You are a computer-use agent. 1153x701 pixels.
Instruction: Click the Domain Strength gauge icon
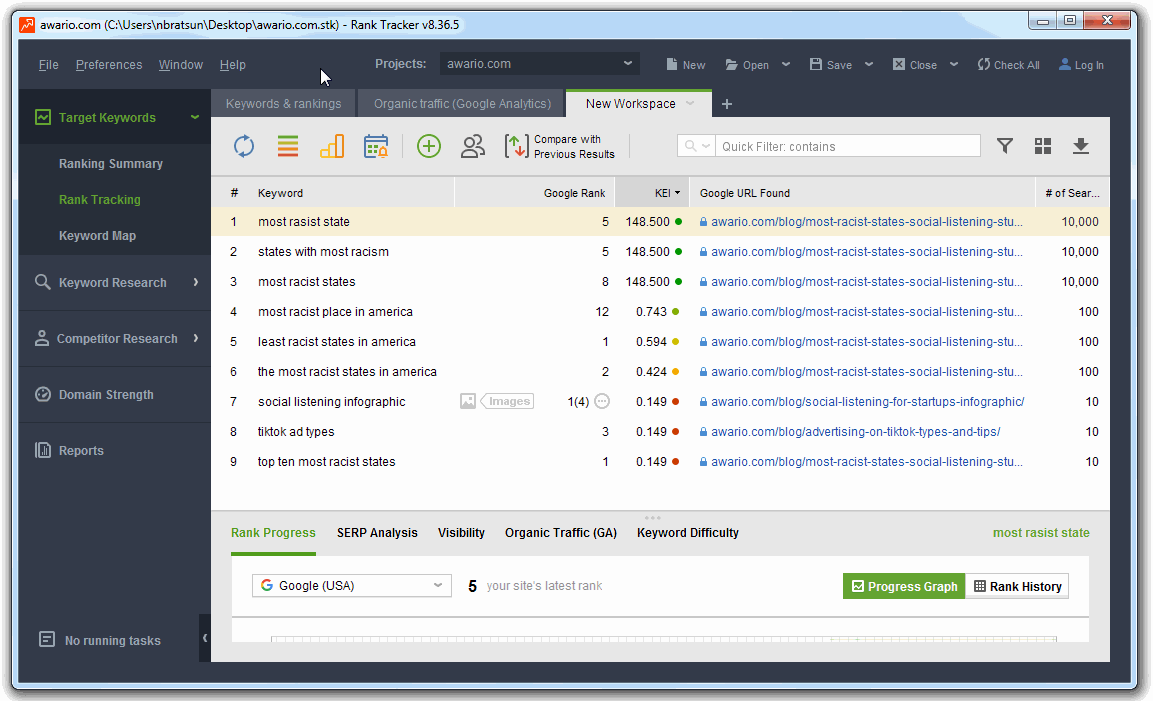point(43,394)
